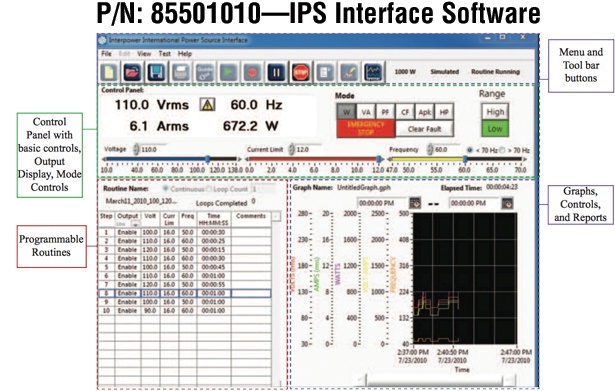Screen dimensions: 615x391
Task: Click the red Current Limit slider
Action: coord(314,159)
